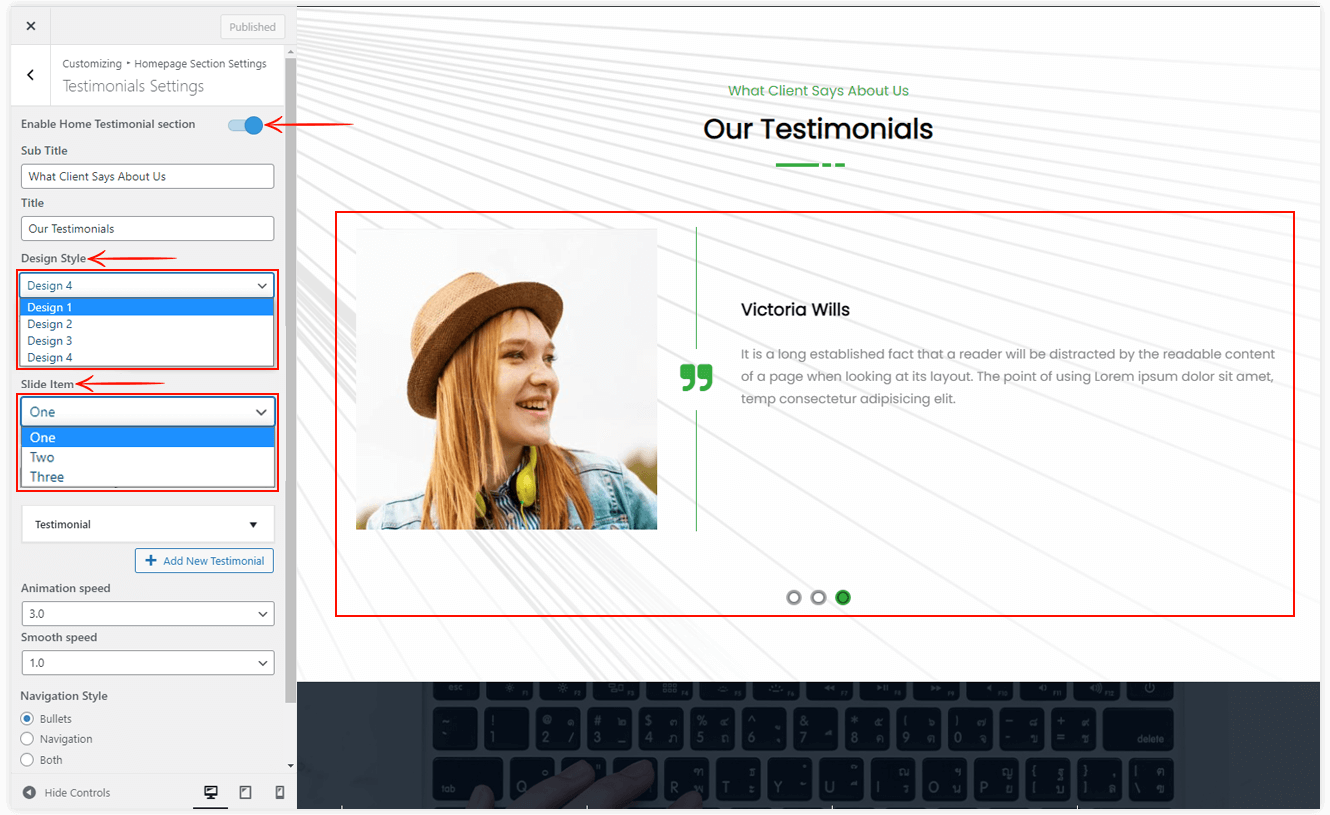The height and width of the screenshot is (815, 1330).
Task: Choose the Navigation radio option
Action: pos(28,739)
